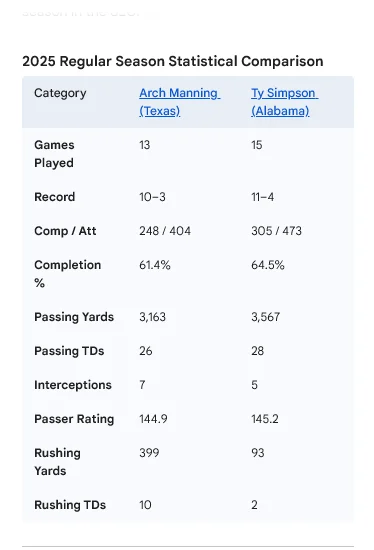Select Simpson's 145.2 passer rating value
The image size is (374, 550).
click(x=265, y=419)
